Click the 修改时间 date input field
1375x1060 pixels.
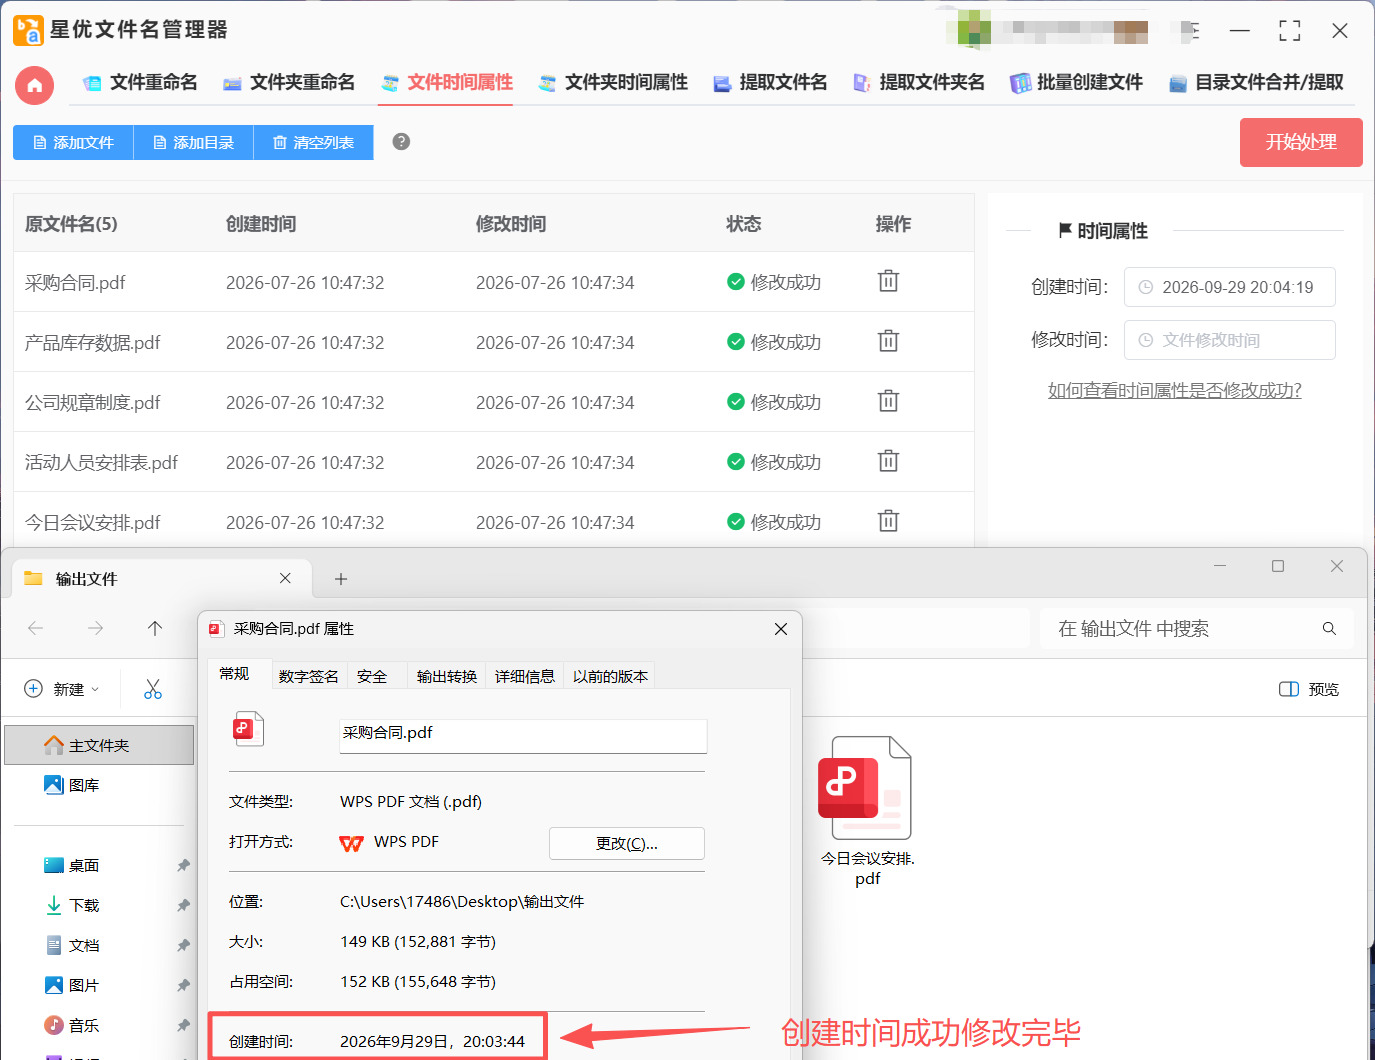tap(1229, 340)
